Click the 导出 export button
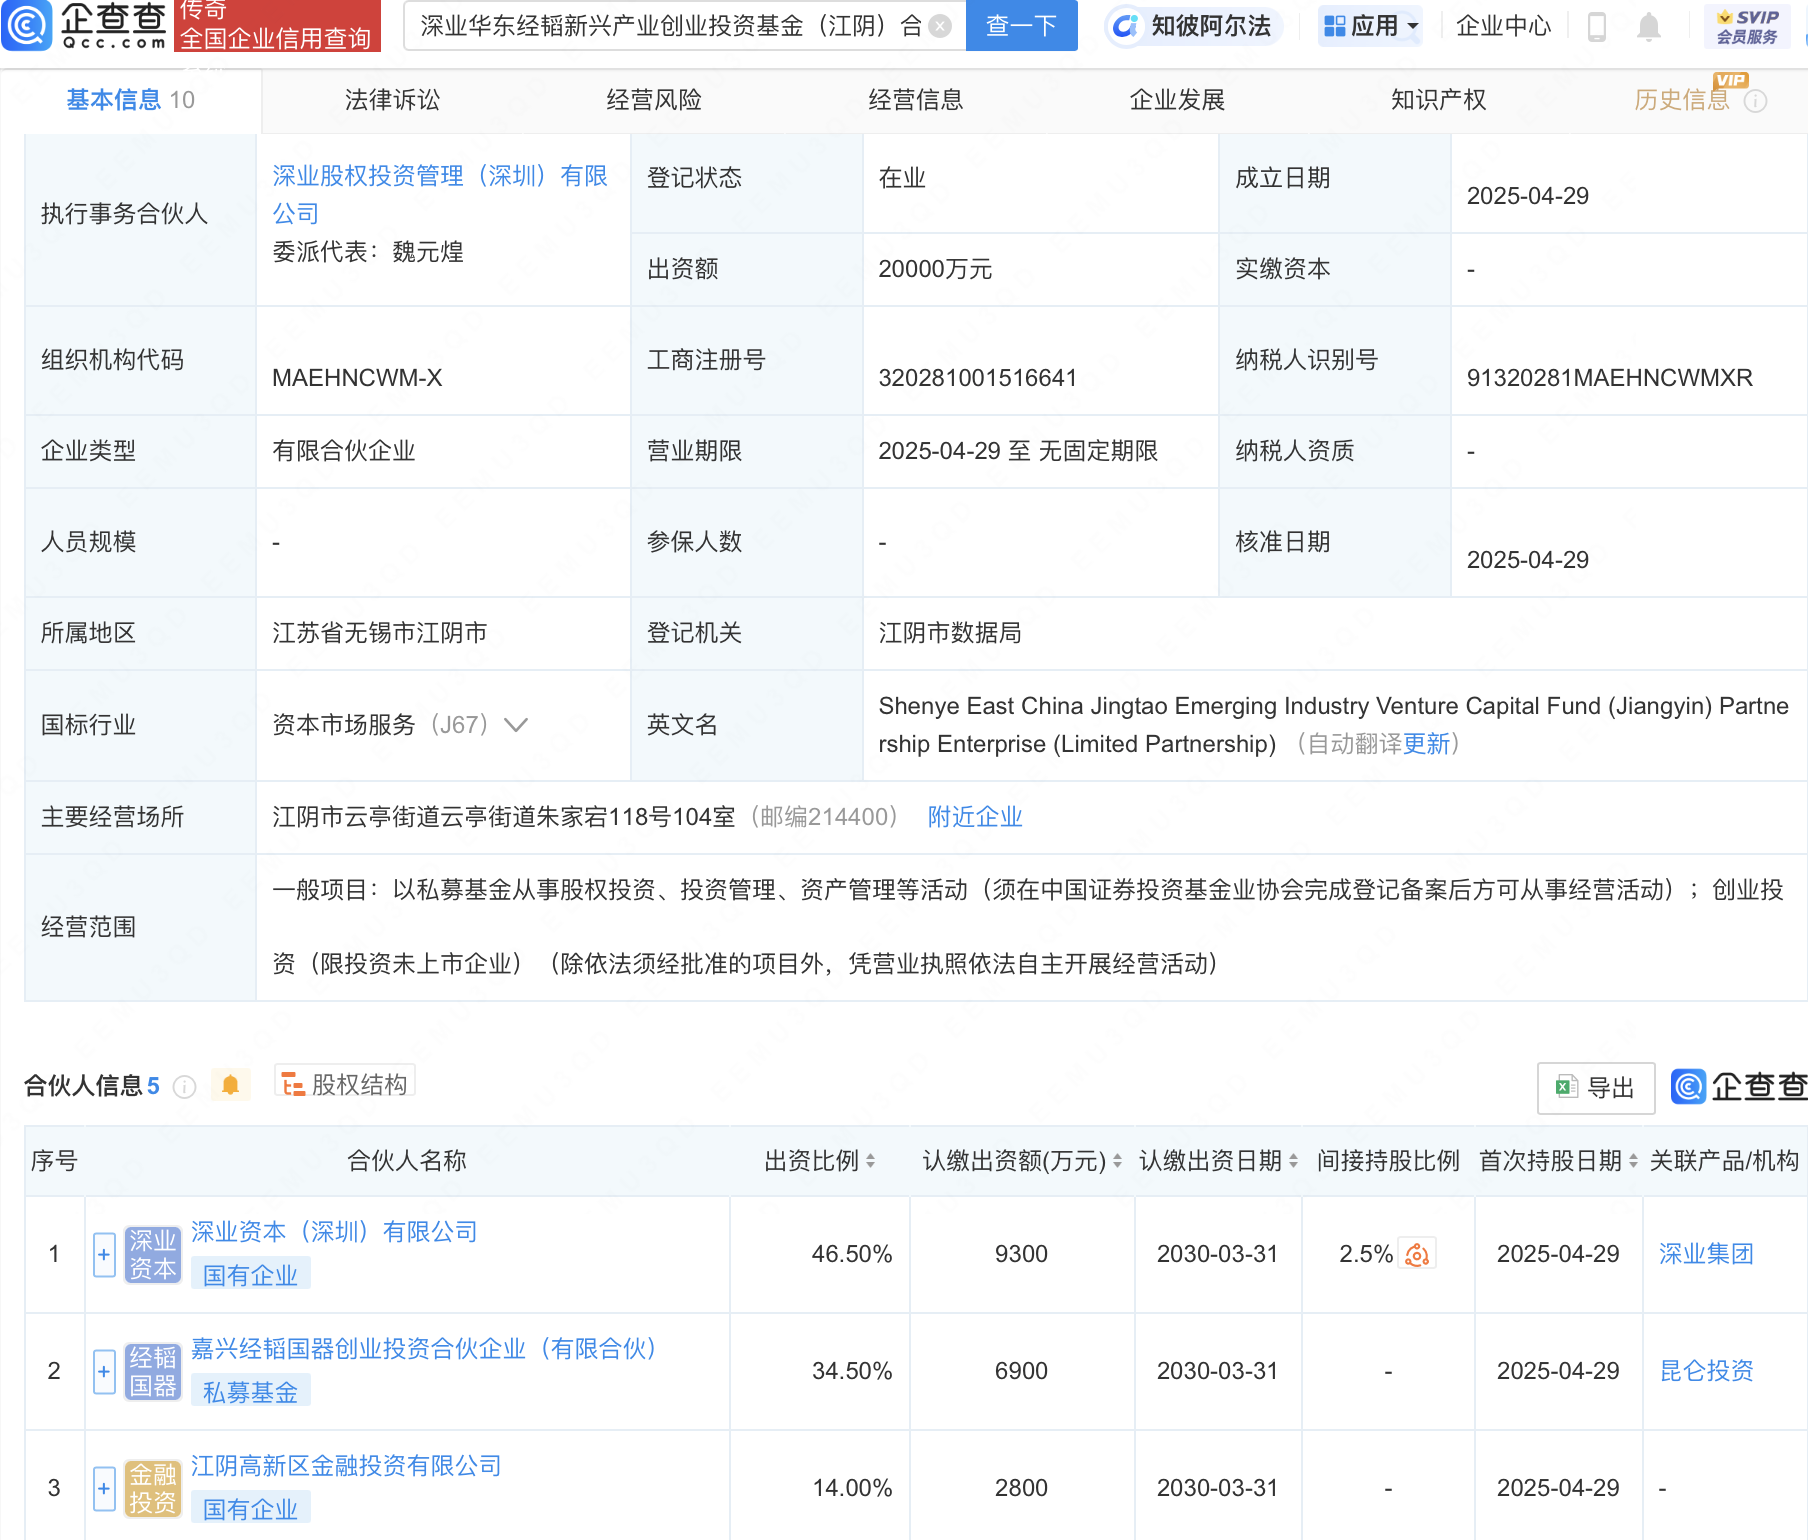 (1596, 1088)
